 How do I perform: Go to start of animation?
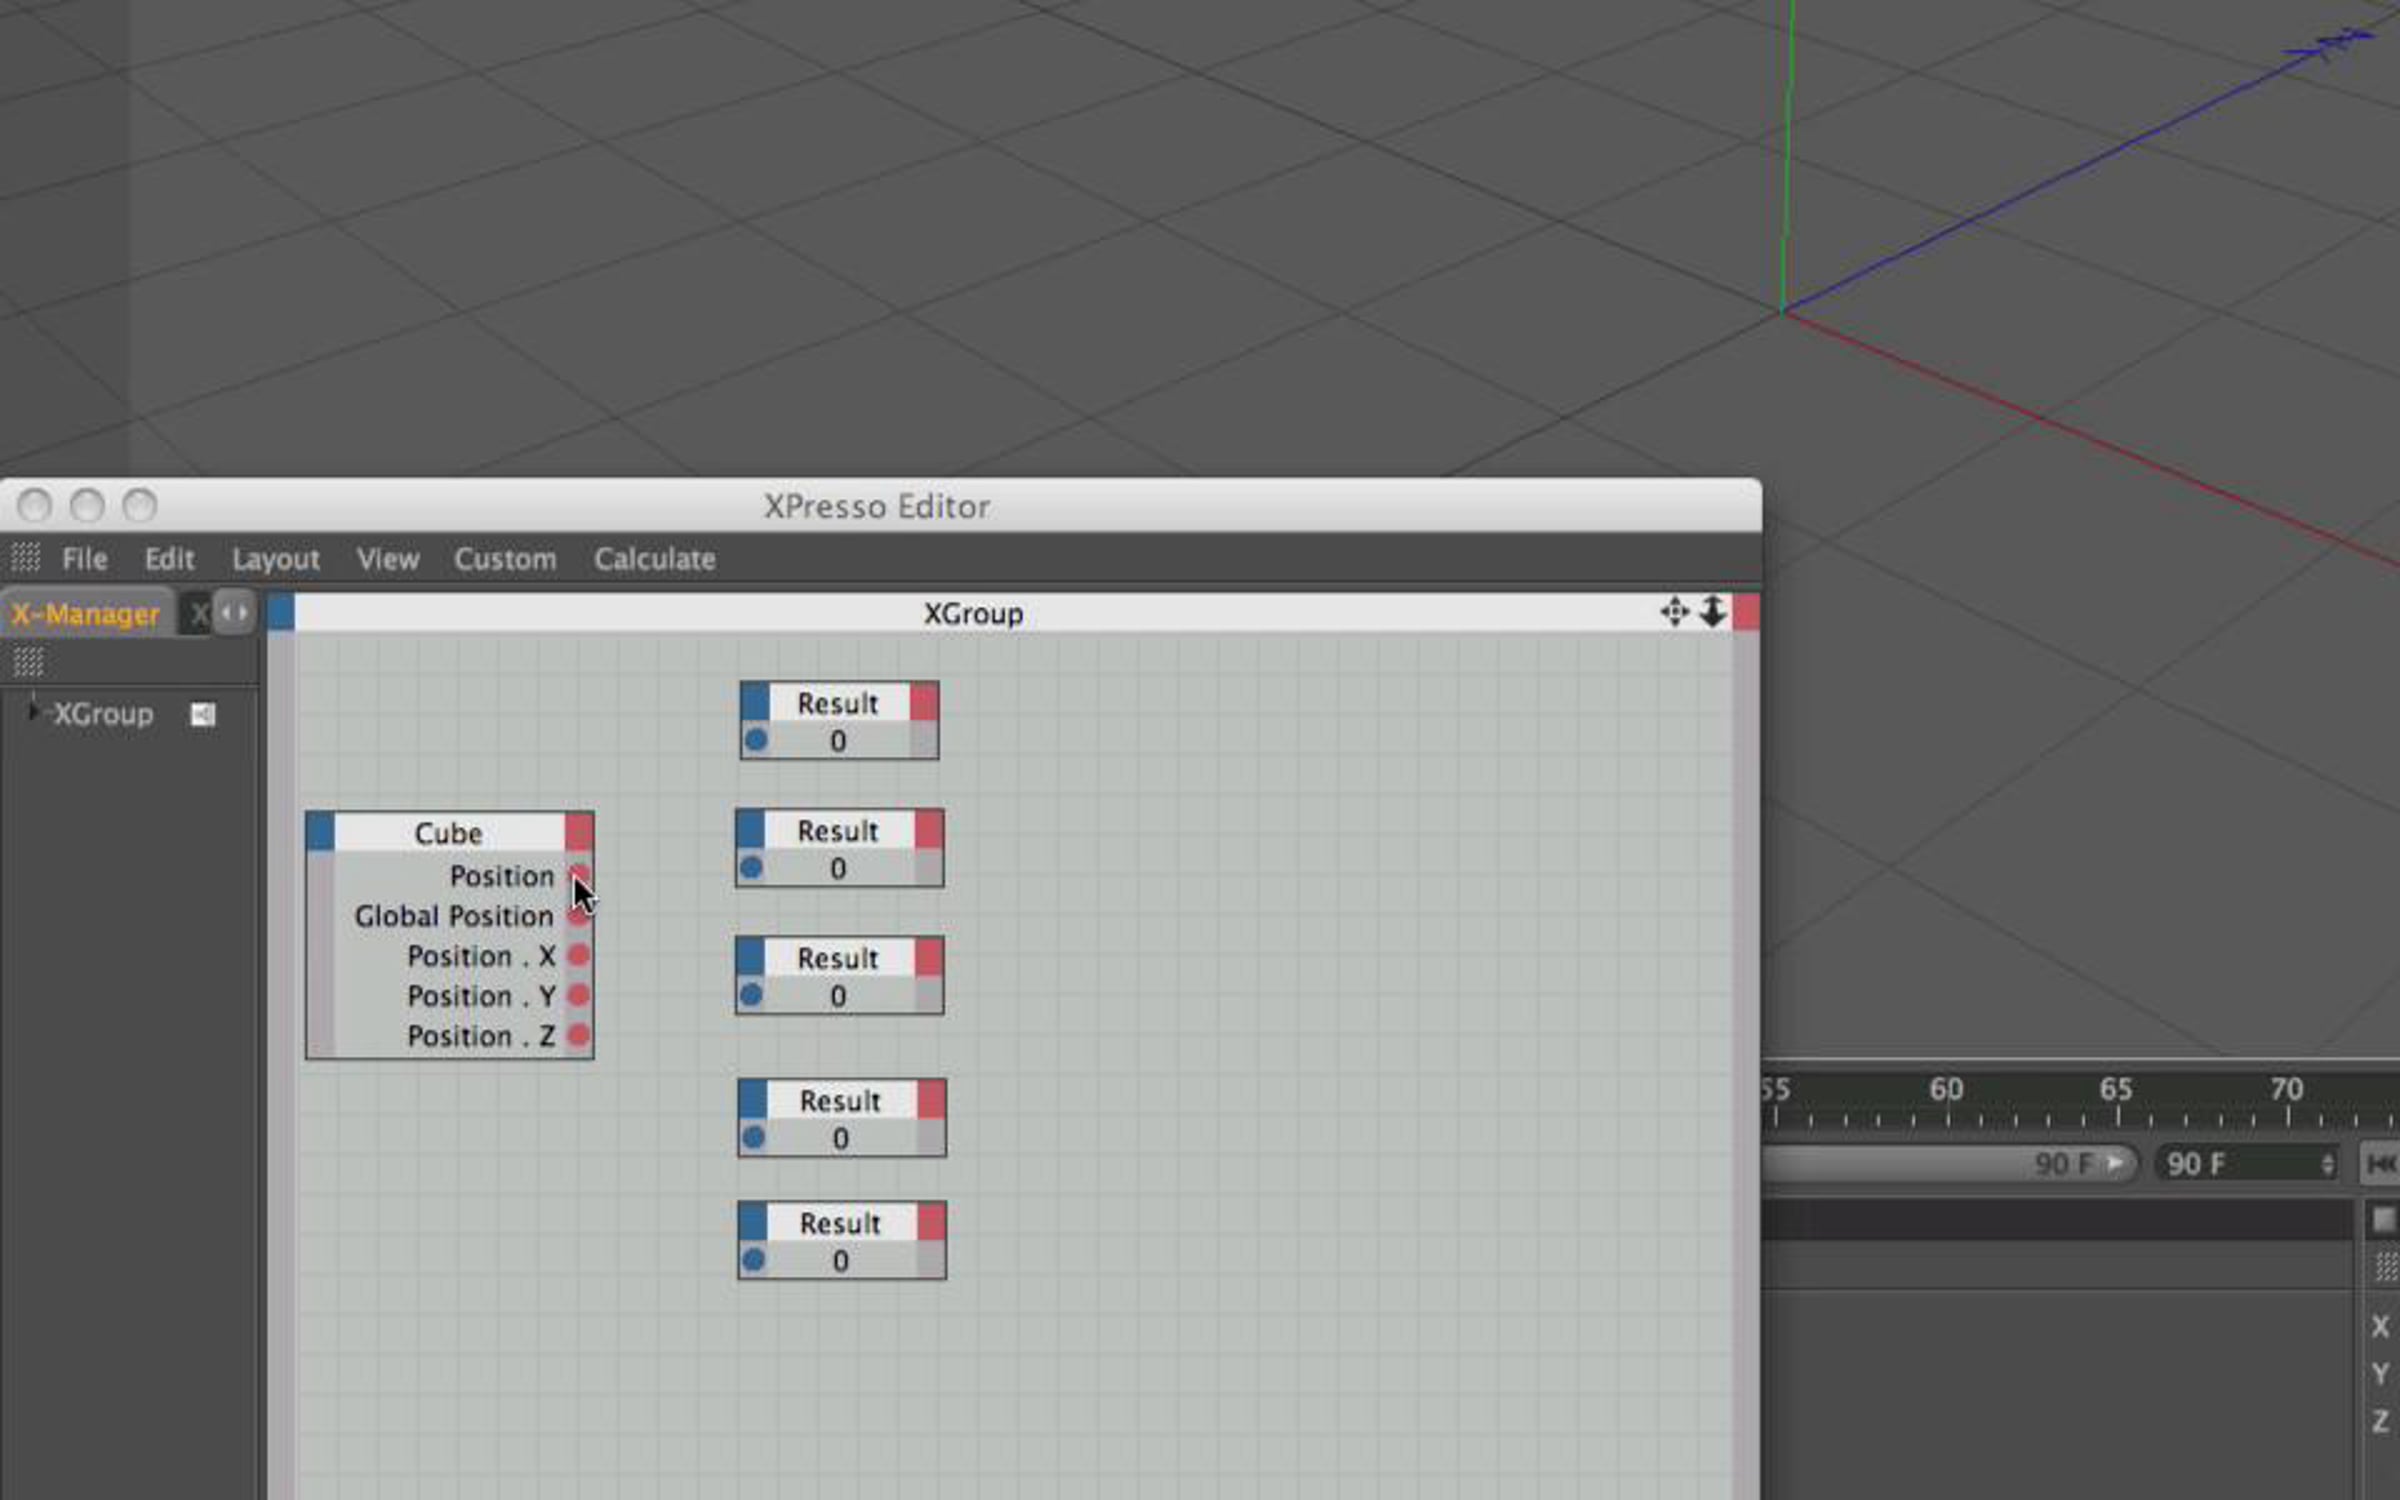pyautogui.click(x=2381, y=1164)
